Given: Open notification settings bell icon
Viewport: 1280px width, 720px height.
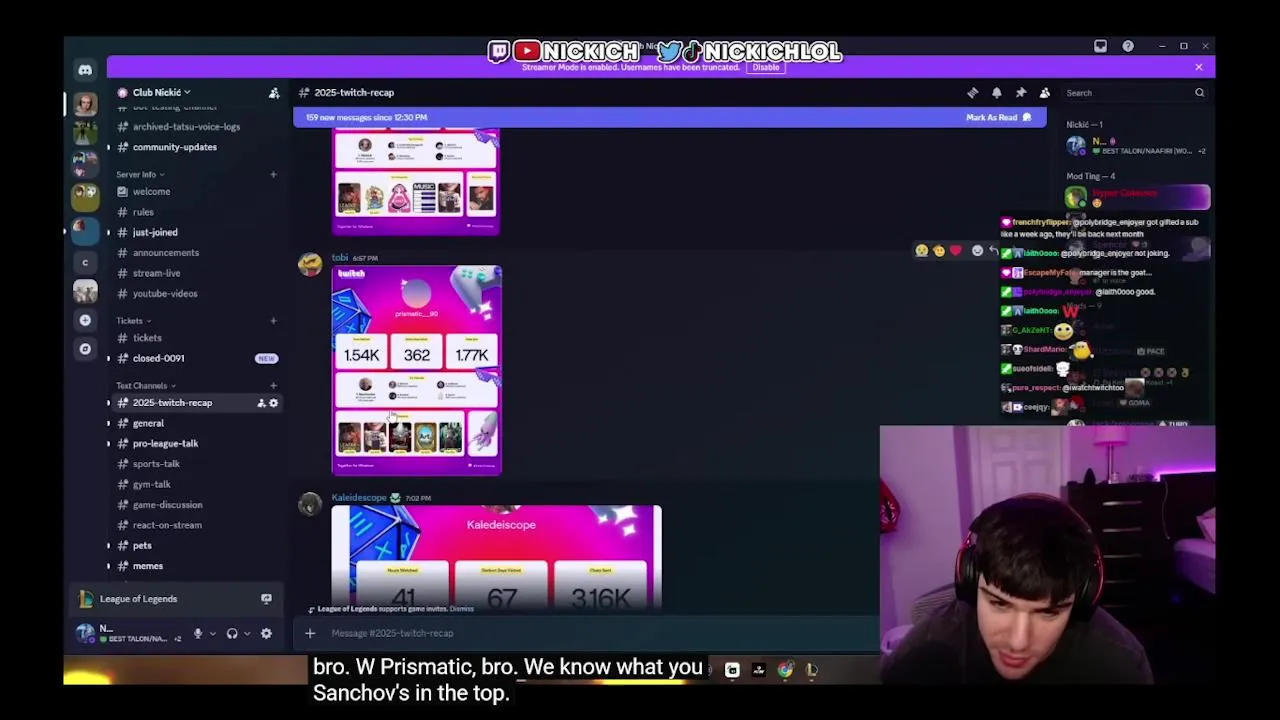Looking at the screenshot, I should pos(997,93).
